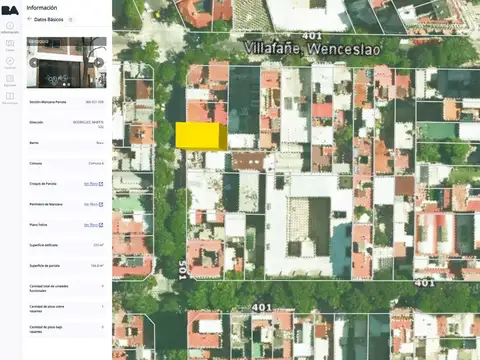
Task: Select the second photo carousel dot
Action: click(x=69, y=84)
